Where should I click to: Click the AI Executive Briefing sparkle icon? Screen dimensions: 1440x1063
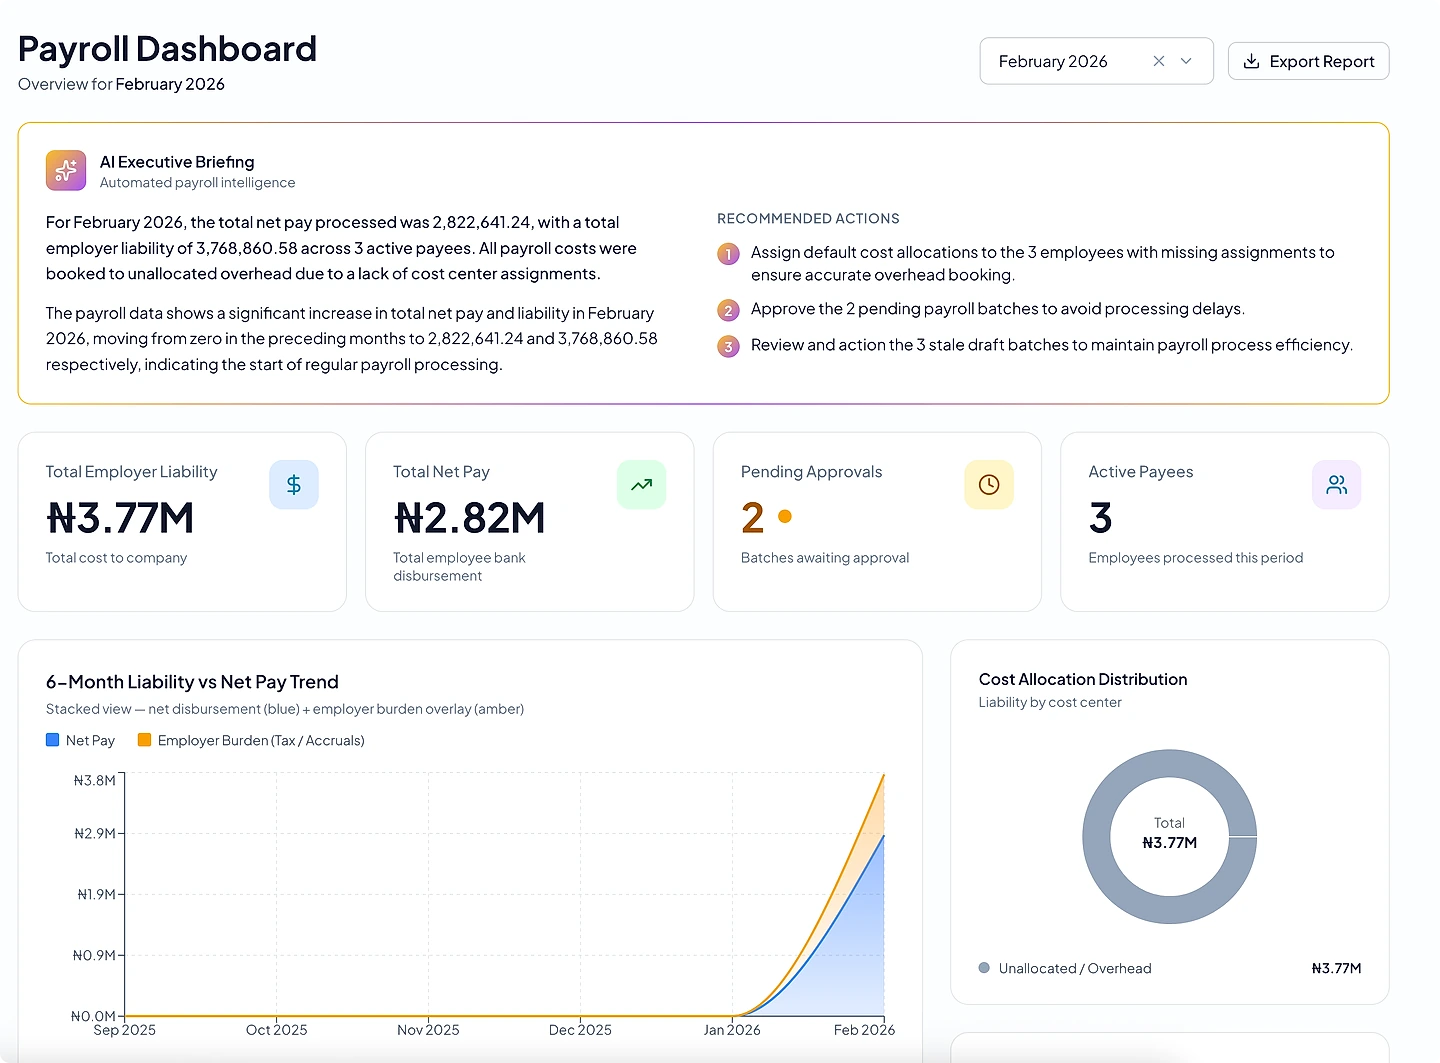tap(66, 170)
